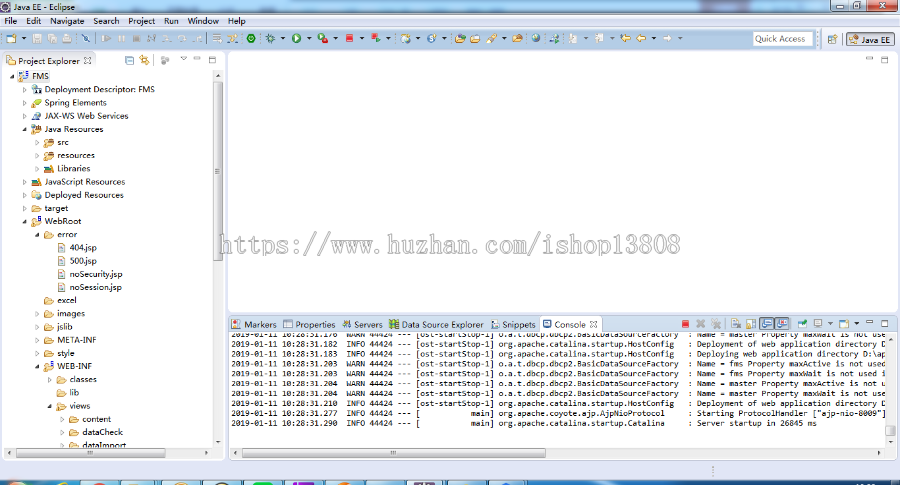Close the Console tab with X

click(x=593, y=324)
